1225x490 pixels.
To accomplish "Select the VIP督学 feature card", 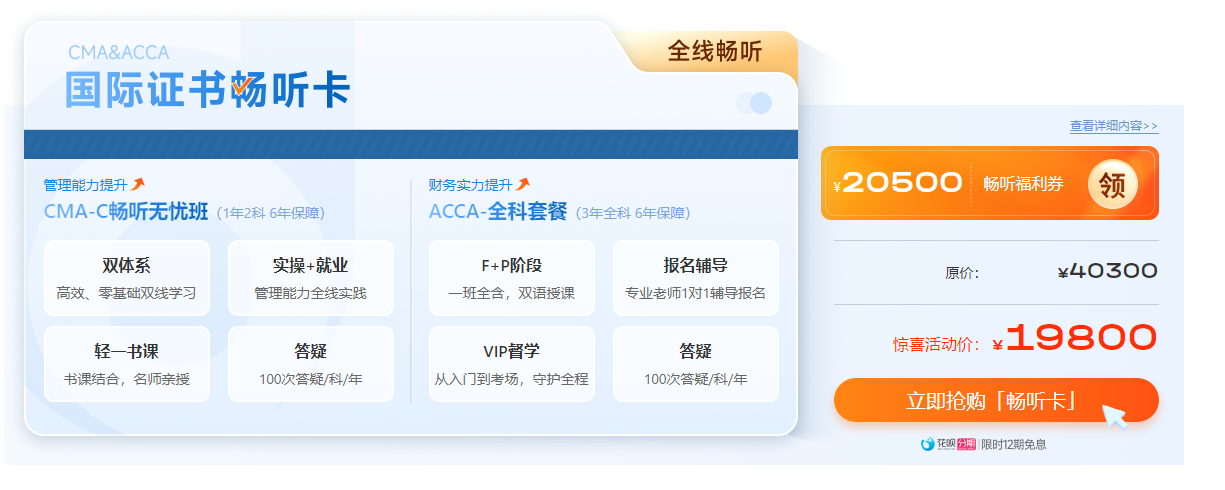I will pyautogui.click(x=512, y=364).
